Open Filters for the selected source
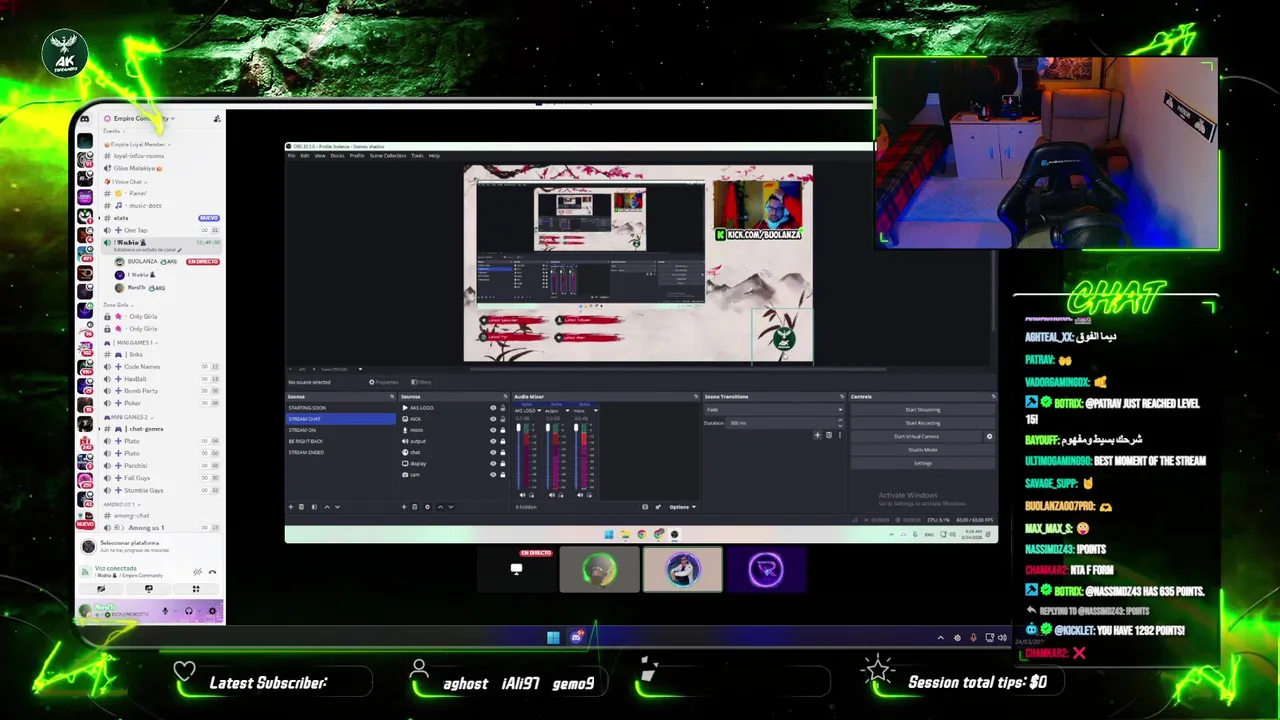 point(420,382)
